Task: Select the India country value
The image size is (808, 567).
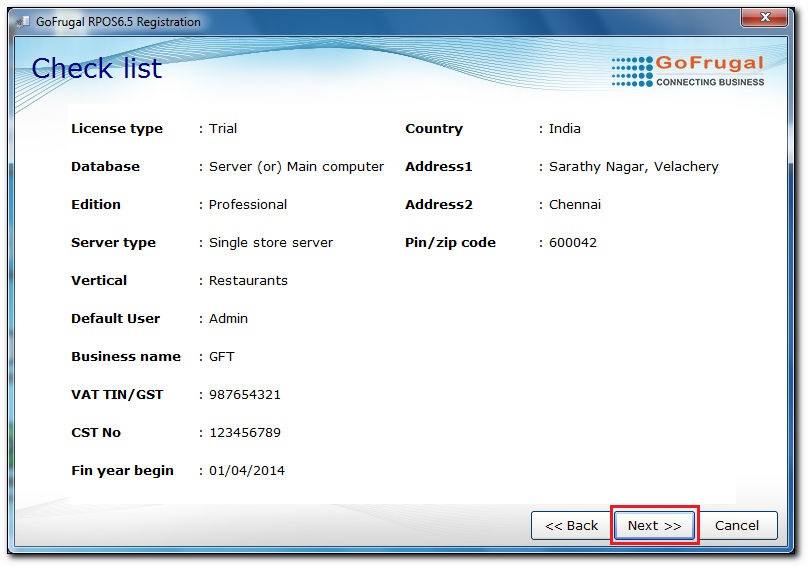Action: 565,128
